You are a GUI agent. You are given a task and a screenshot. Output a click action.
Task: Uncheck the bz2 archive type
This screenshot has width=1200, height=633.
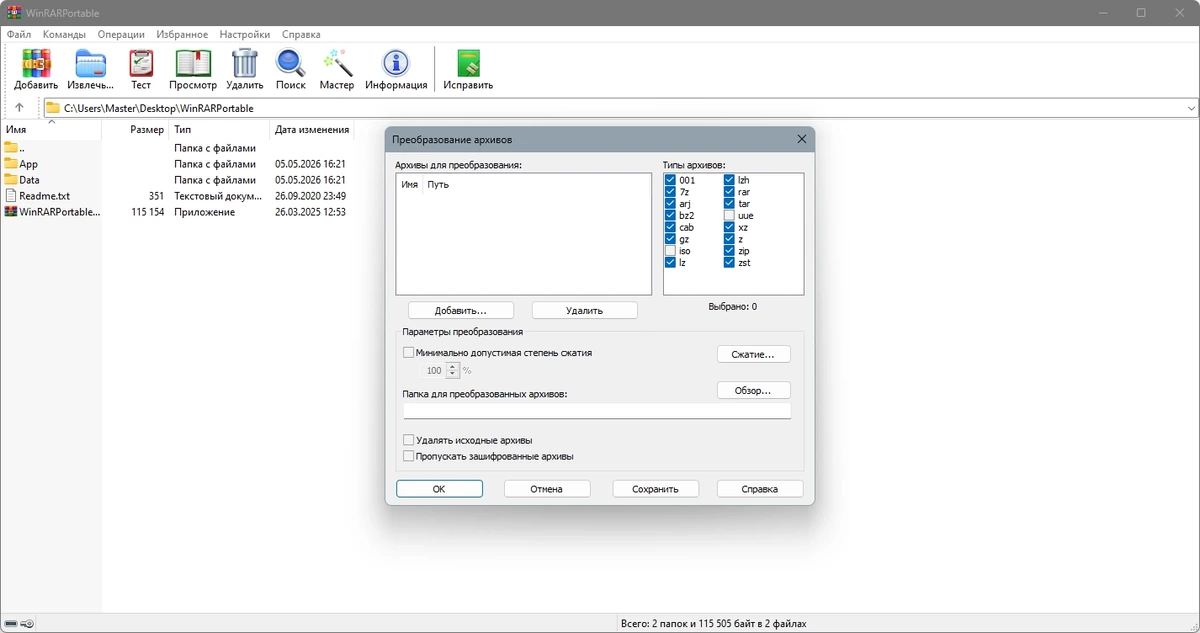[x=671, y=216]
